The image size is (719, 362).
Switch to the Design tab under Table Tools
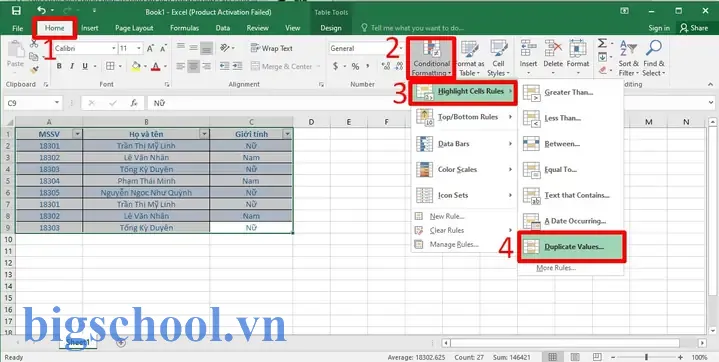coord(331,28)
